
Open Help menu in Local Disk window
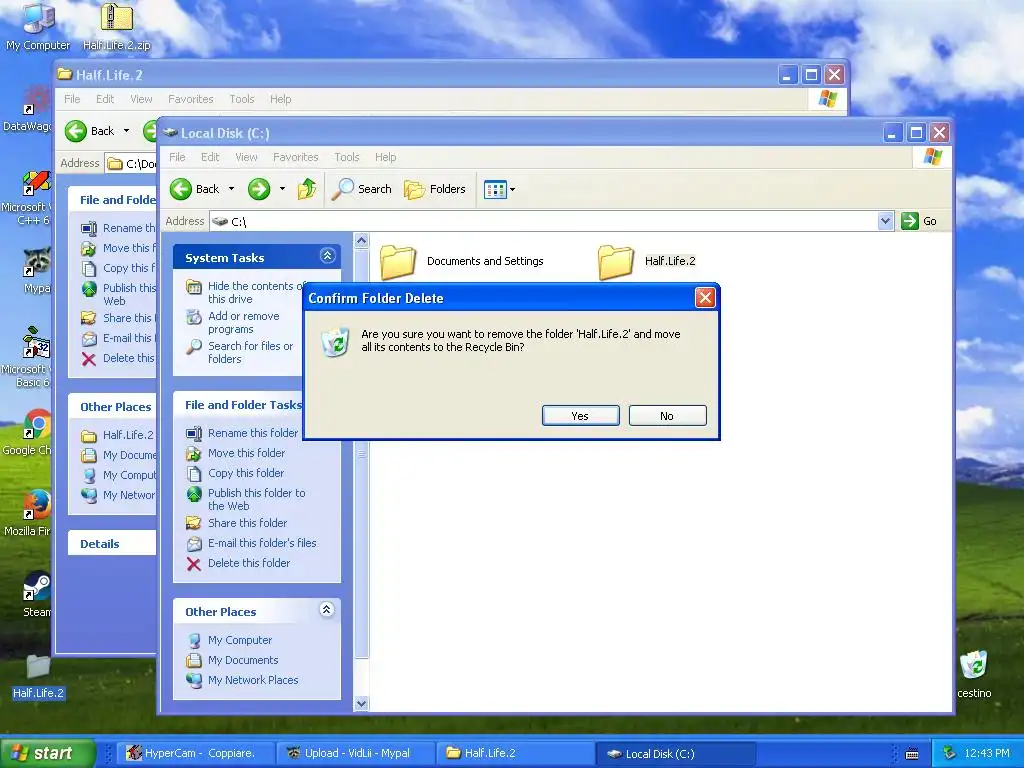(x=385, y=157)
